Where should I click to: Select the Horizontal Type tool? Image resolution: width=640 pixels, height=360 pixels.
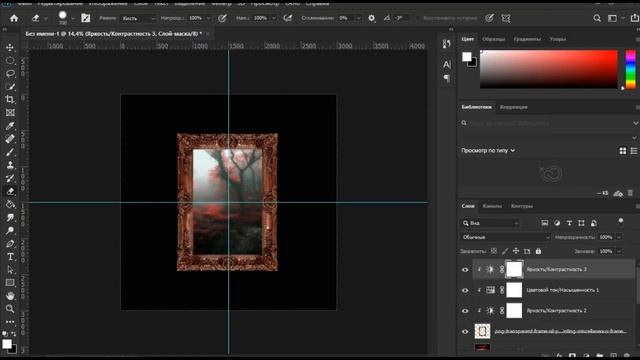[x=10, y=257]
